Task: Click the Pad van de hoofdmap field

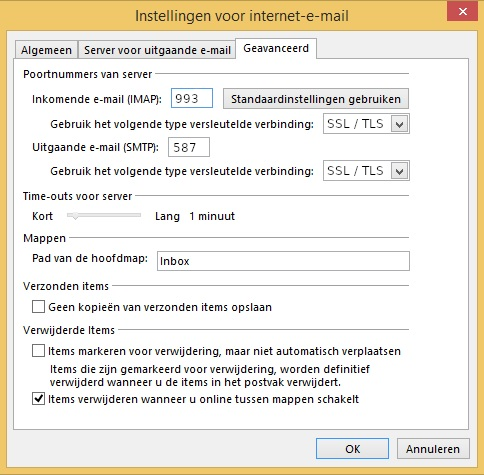Action: tap(283, 261)
